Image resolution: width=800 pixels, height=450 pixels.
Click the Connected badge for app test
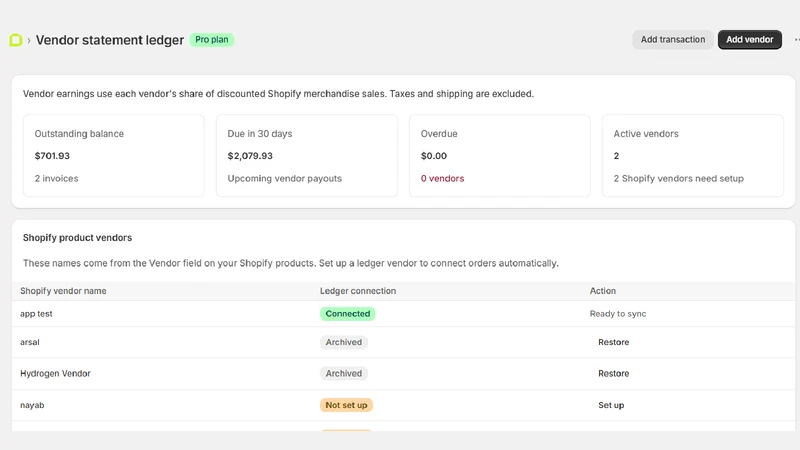click(347, 314)
